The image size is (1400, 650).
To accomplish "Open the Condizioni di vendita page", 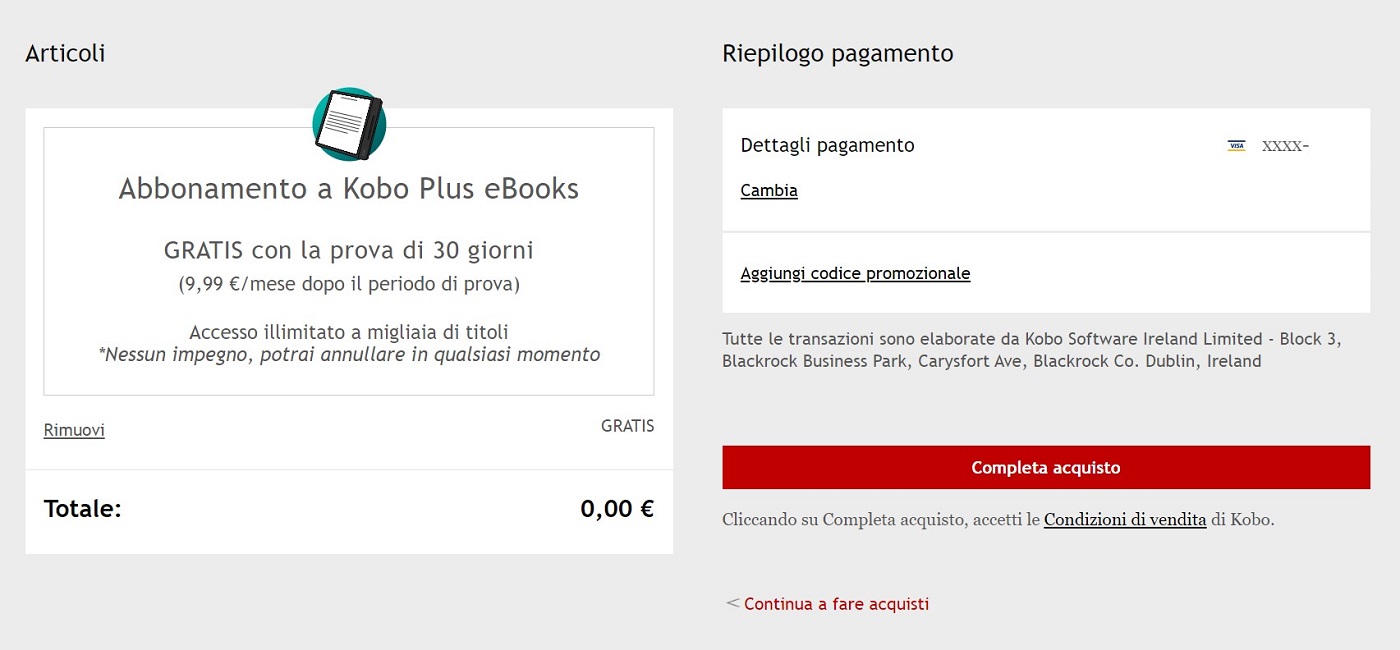I will coord(1125,519).
